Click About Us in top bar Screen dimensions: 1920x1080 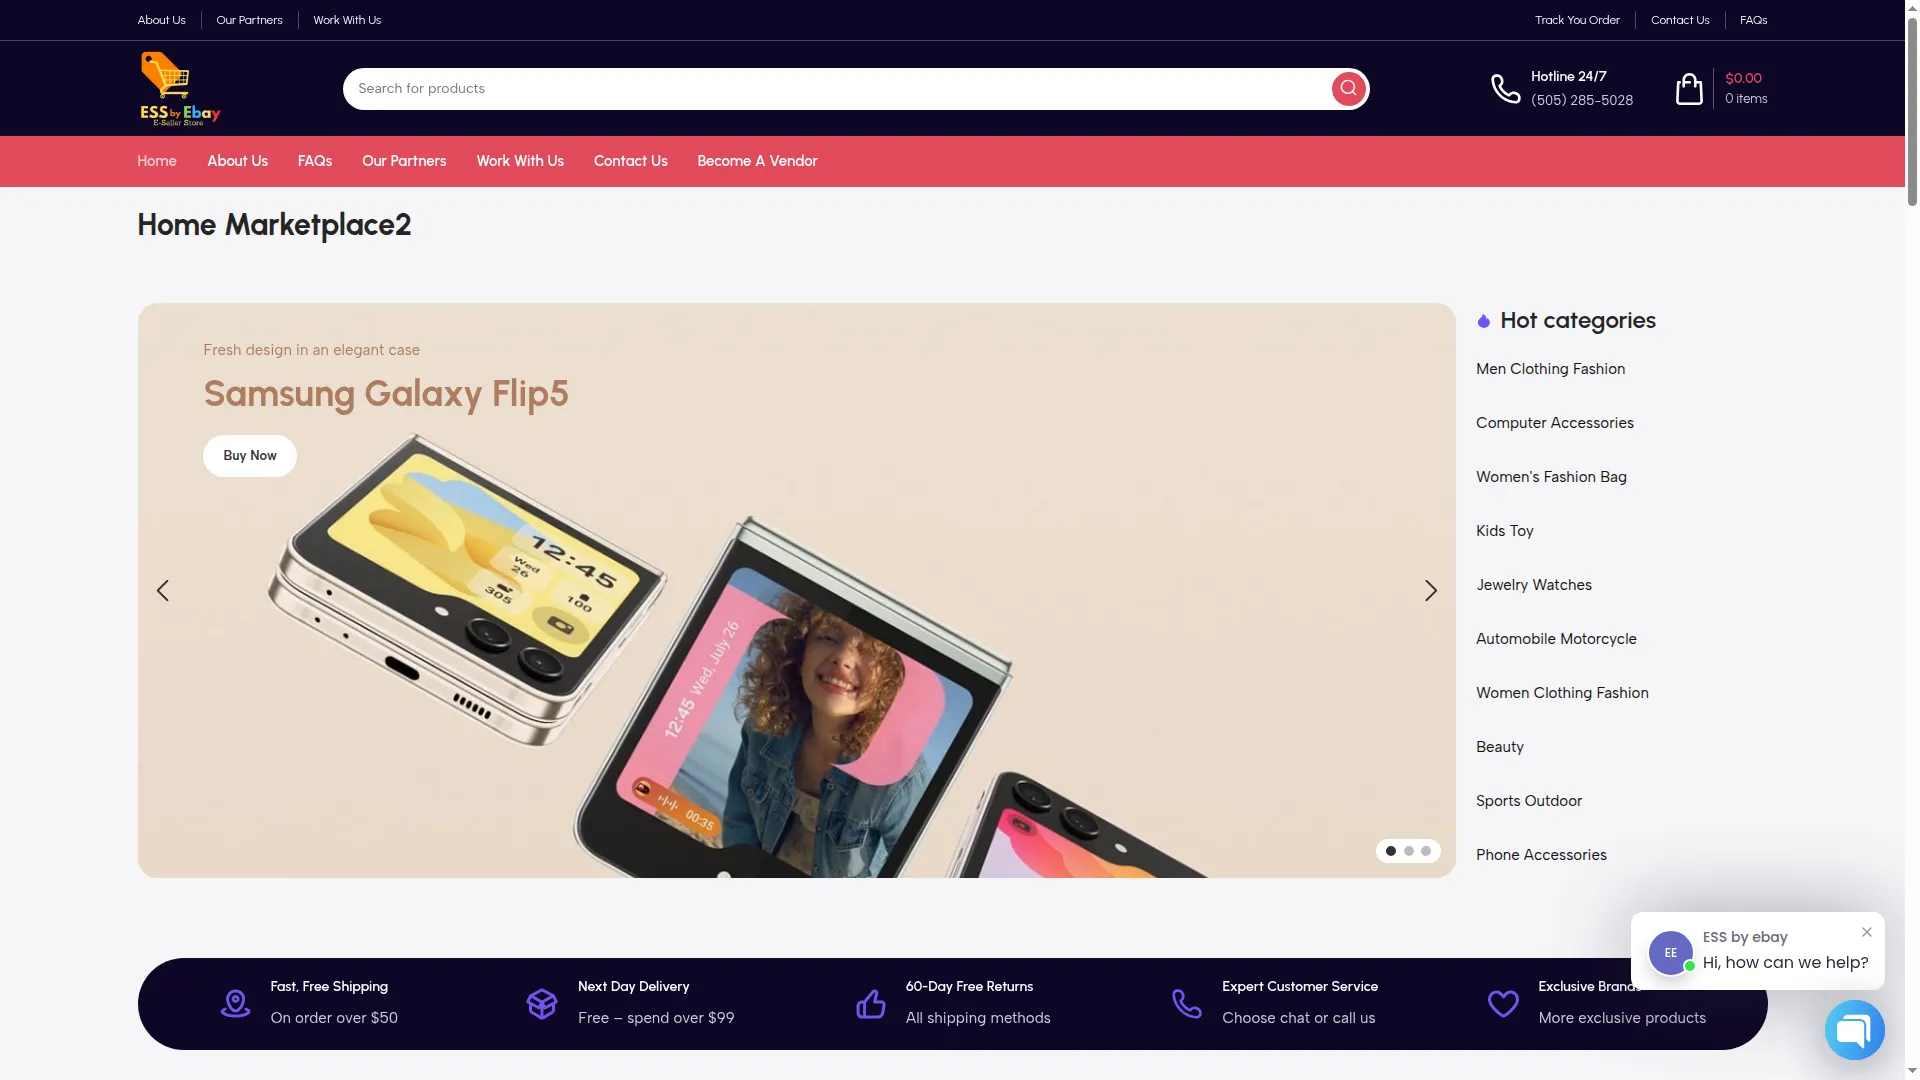[161, 20]
